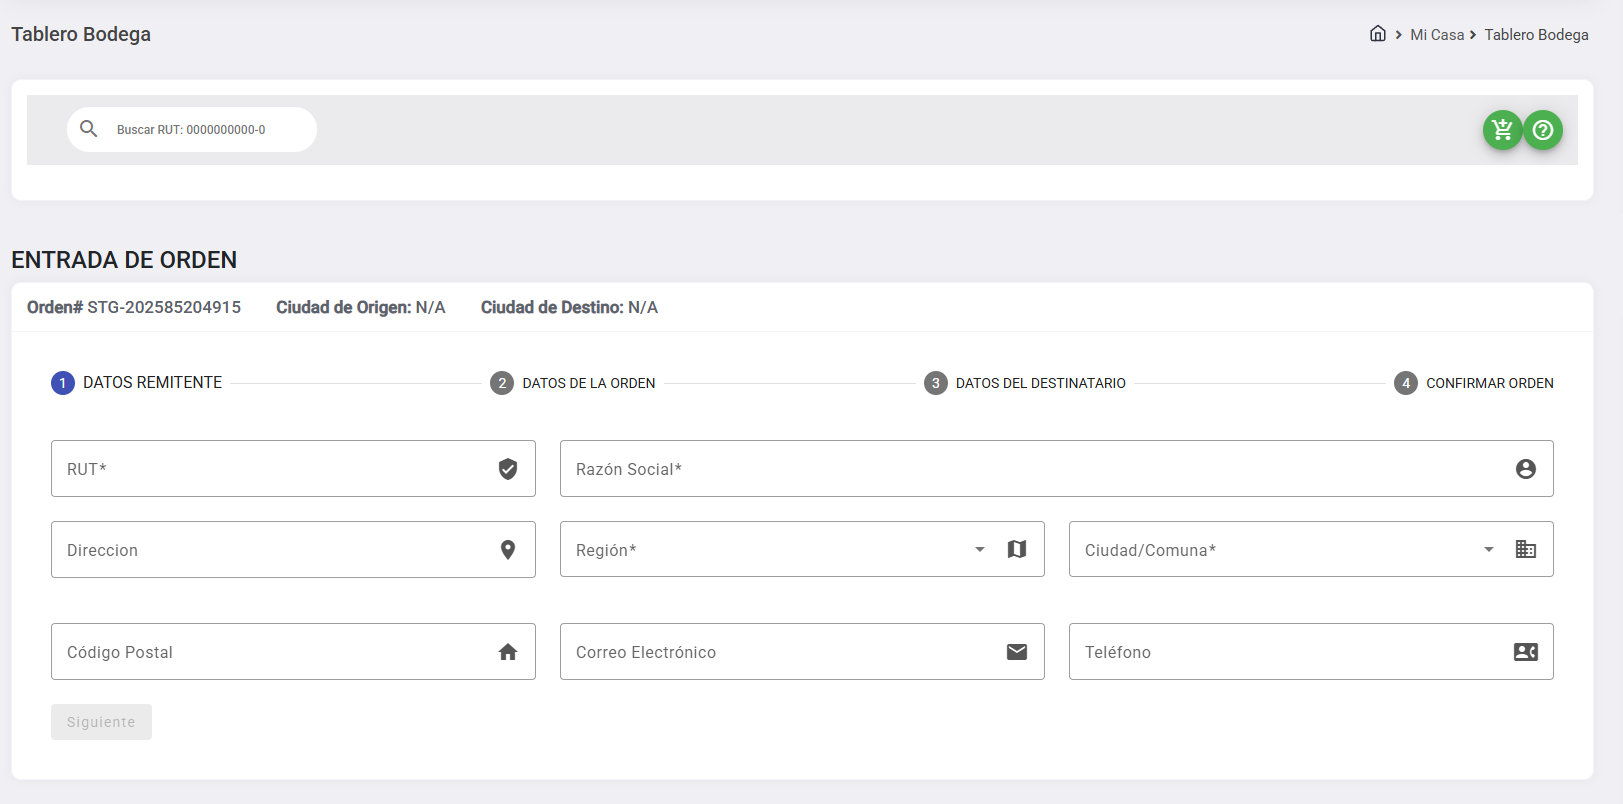Click the envelope icon in Correo Electrónico

tap(1017, 652)
